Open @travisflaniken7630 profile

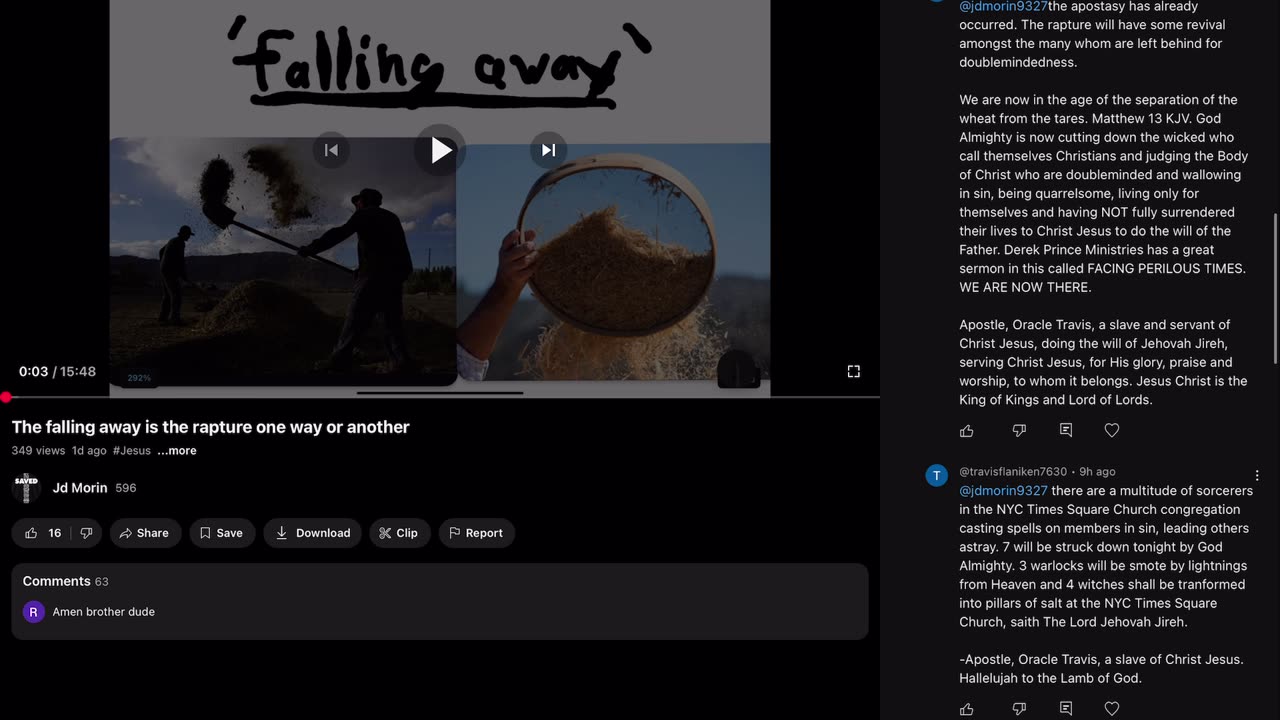1013,472
